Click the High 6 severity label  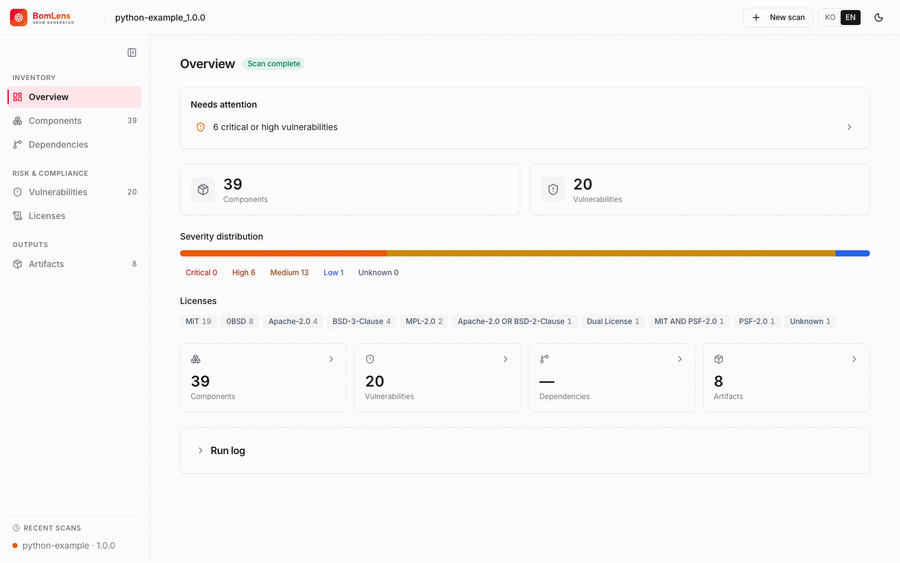(x=244, y=273)
